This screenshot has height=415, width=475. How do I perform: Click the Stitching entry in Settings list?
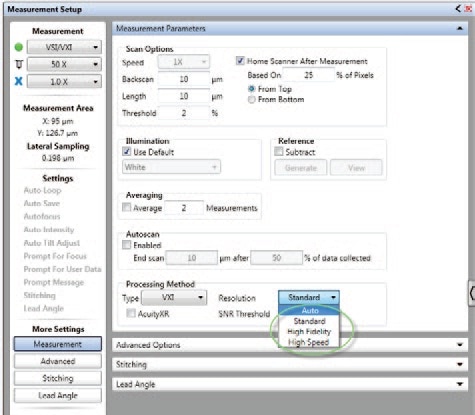click(x=40, y=295)
